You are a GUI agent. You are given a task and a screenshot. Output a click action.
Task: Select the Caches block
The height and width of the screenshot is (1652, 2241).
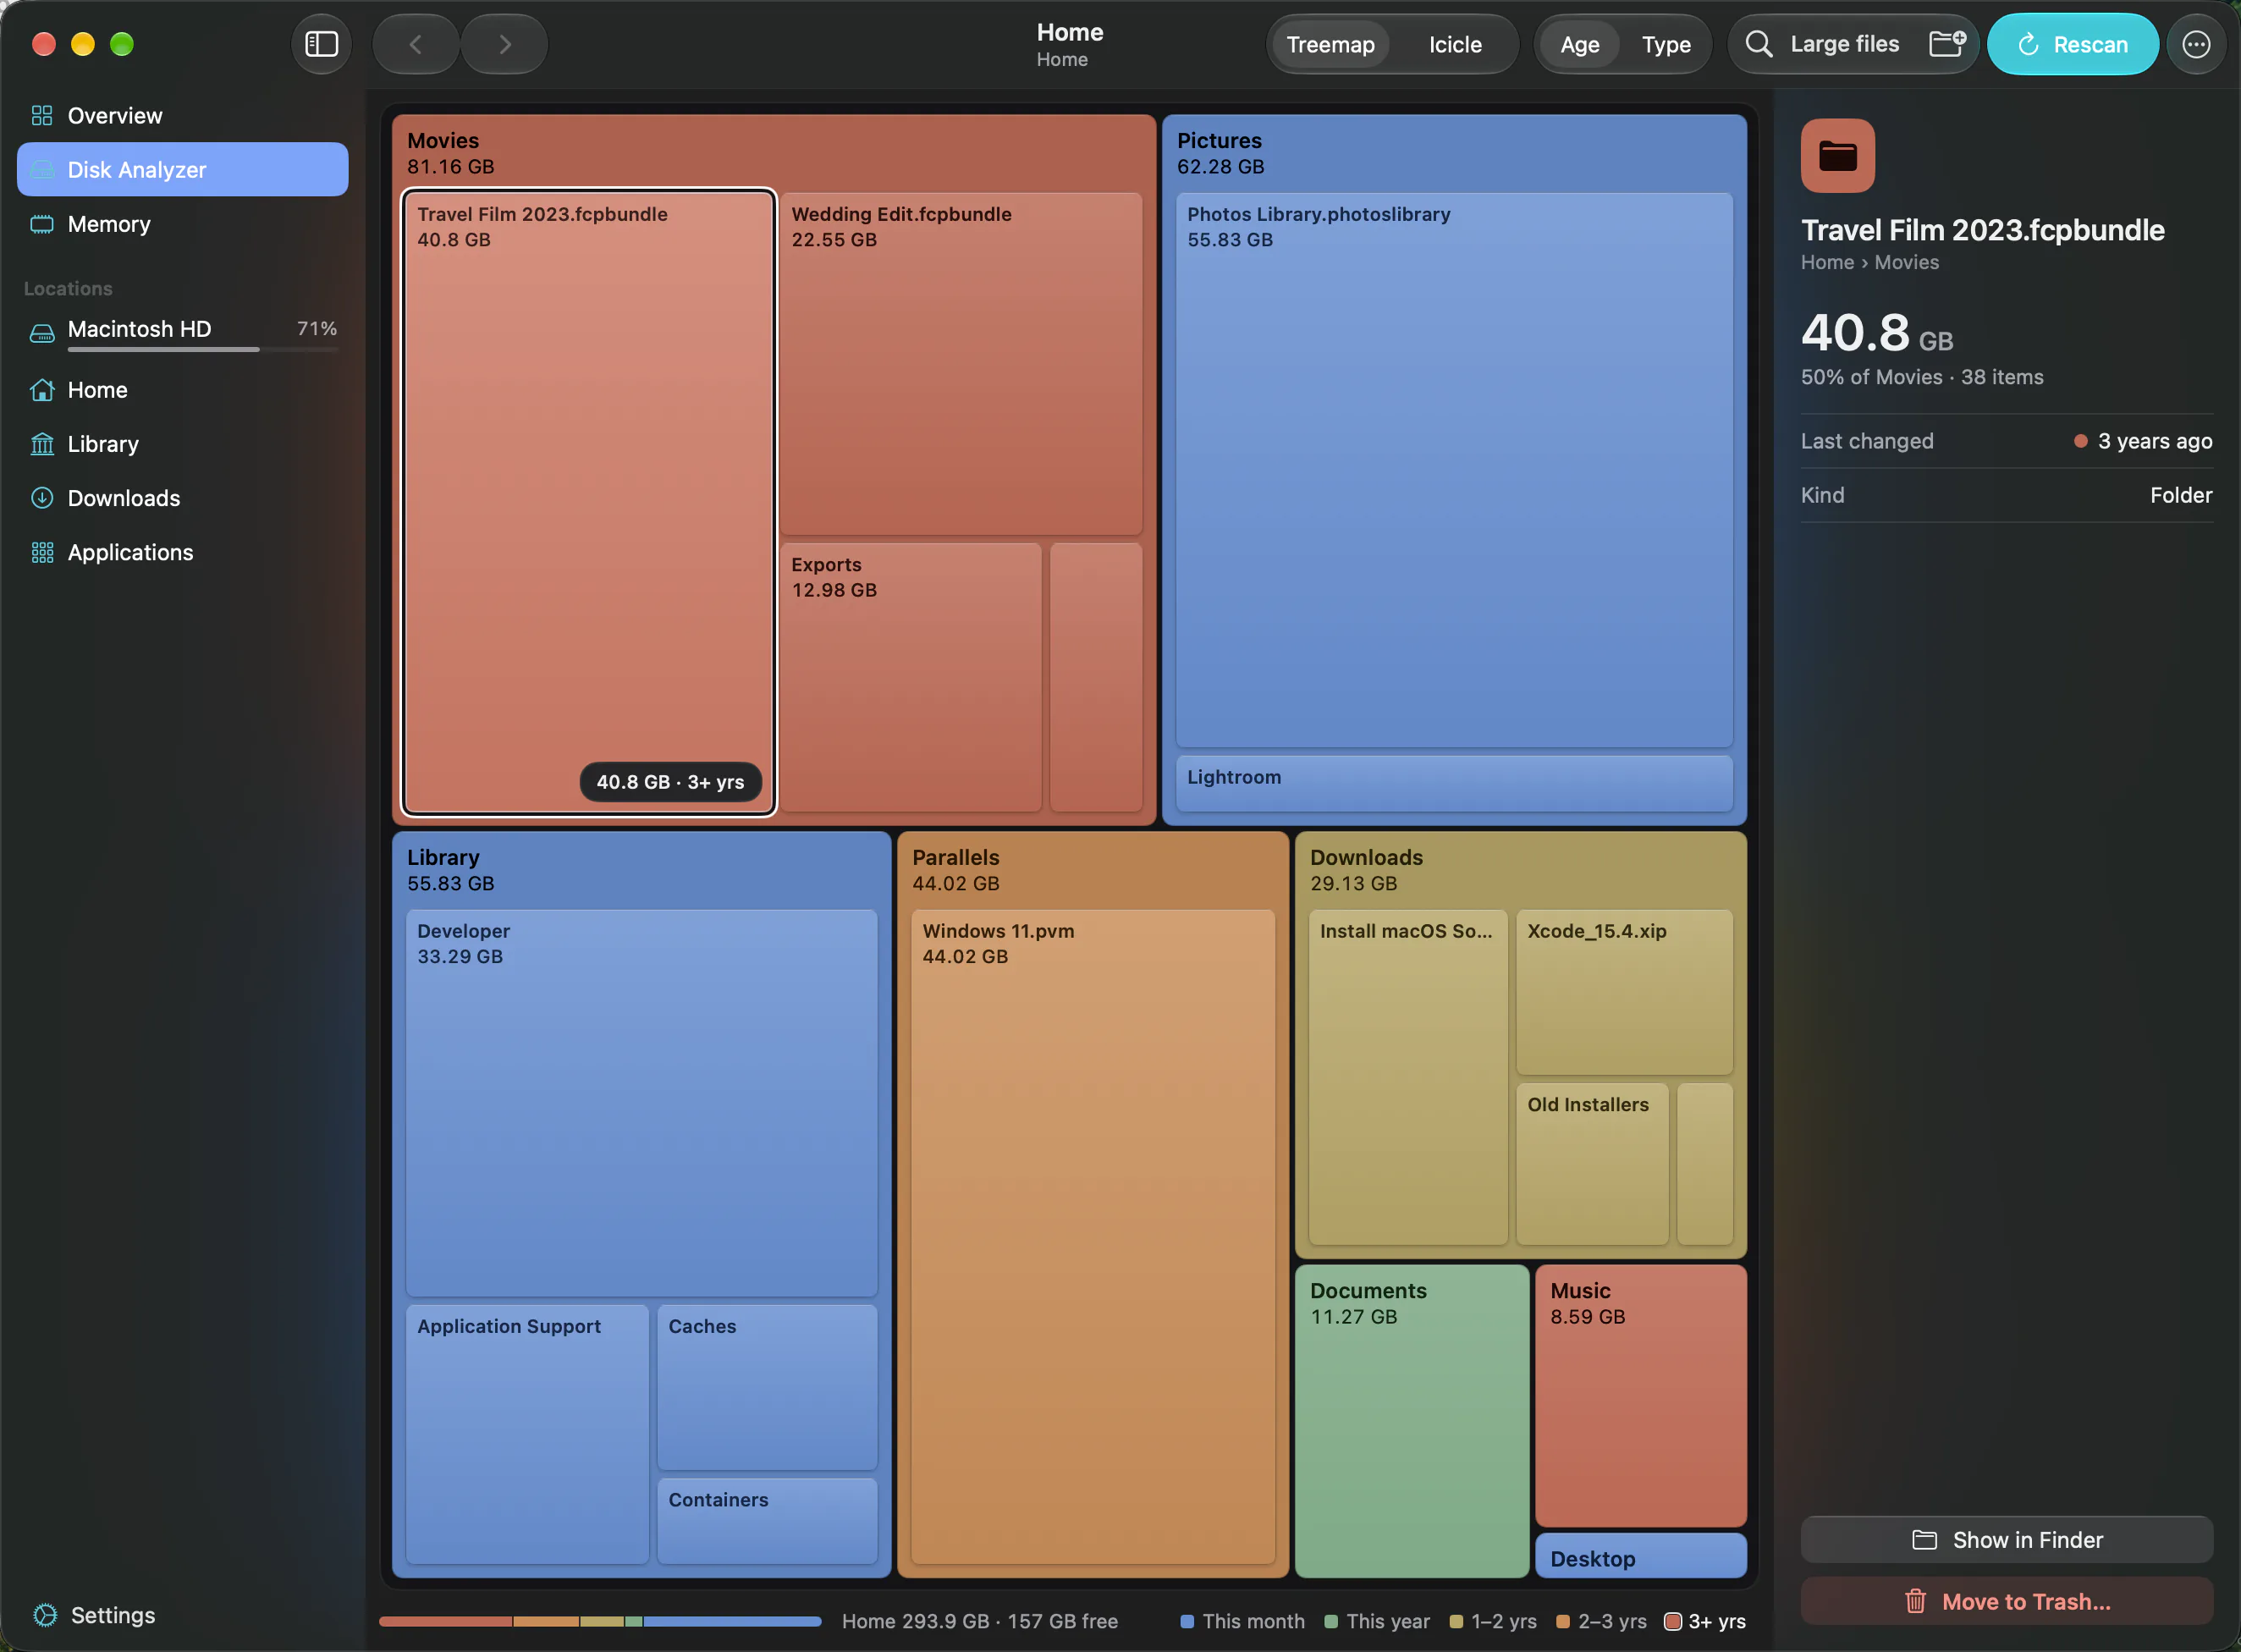coord(767,1388)
